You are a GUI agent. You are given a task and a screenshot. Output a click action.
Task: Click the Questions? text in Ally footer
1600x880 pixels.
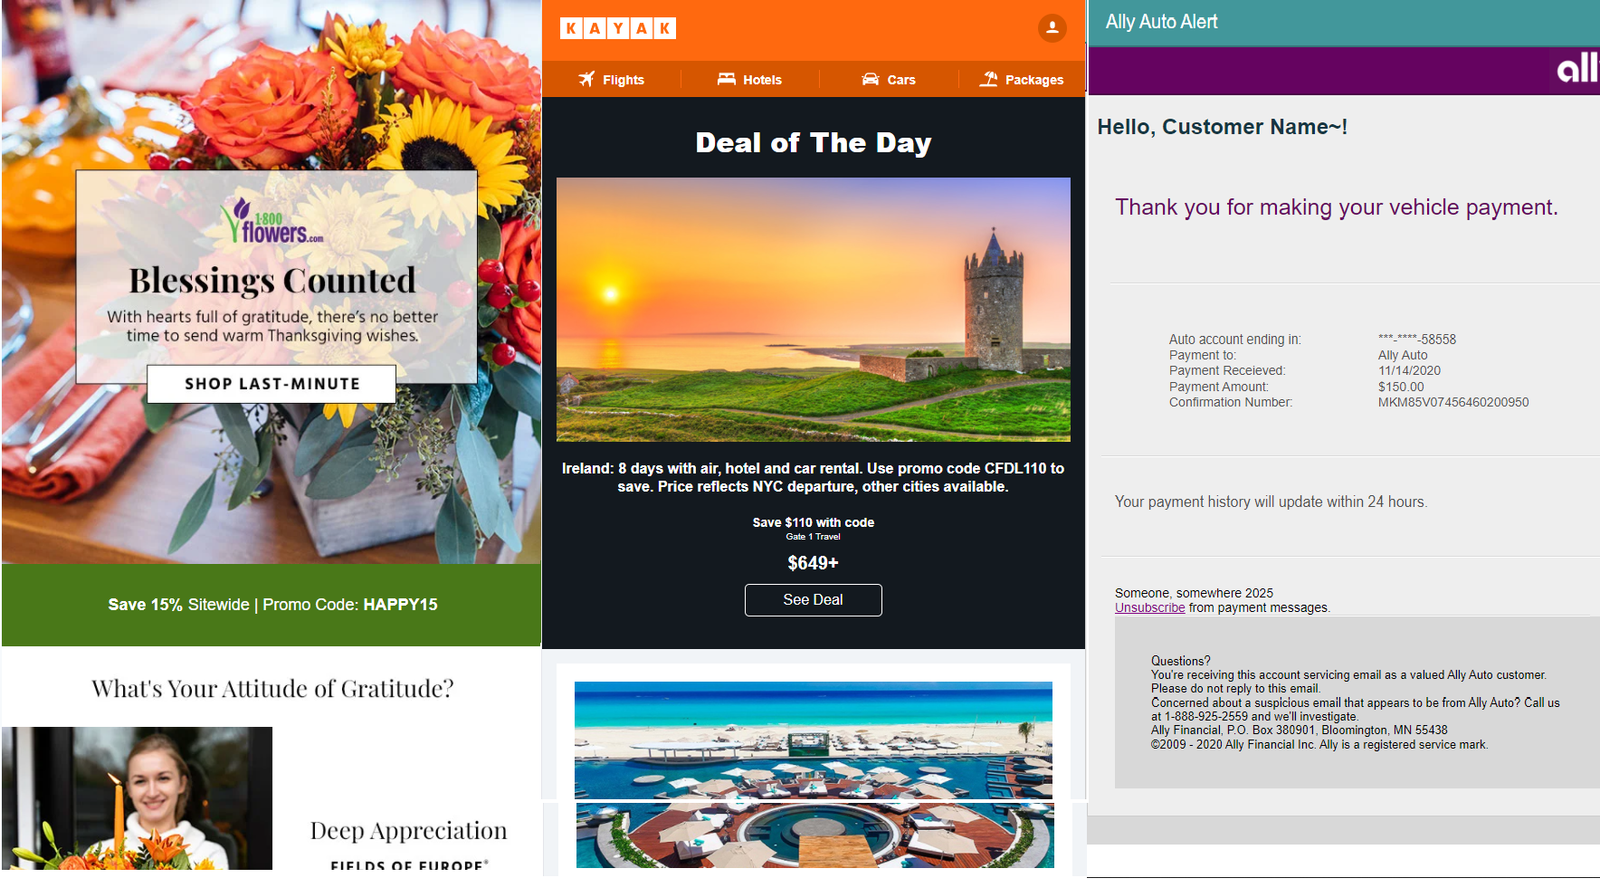1180,661
